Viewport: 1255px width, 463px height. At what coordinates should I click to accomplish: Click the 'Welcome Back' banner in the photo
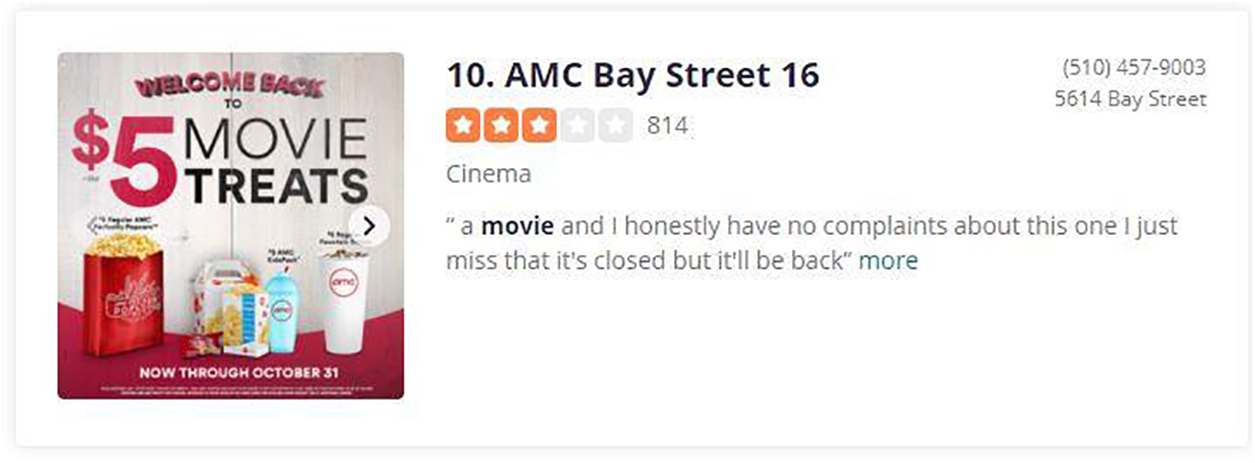click(x=229, y=88)
